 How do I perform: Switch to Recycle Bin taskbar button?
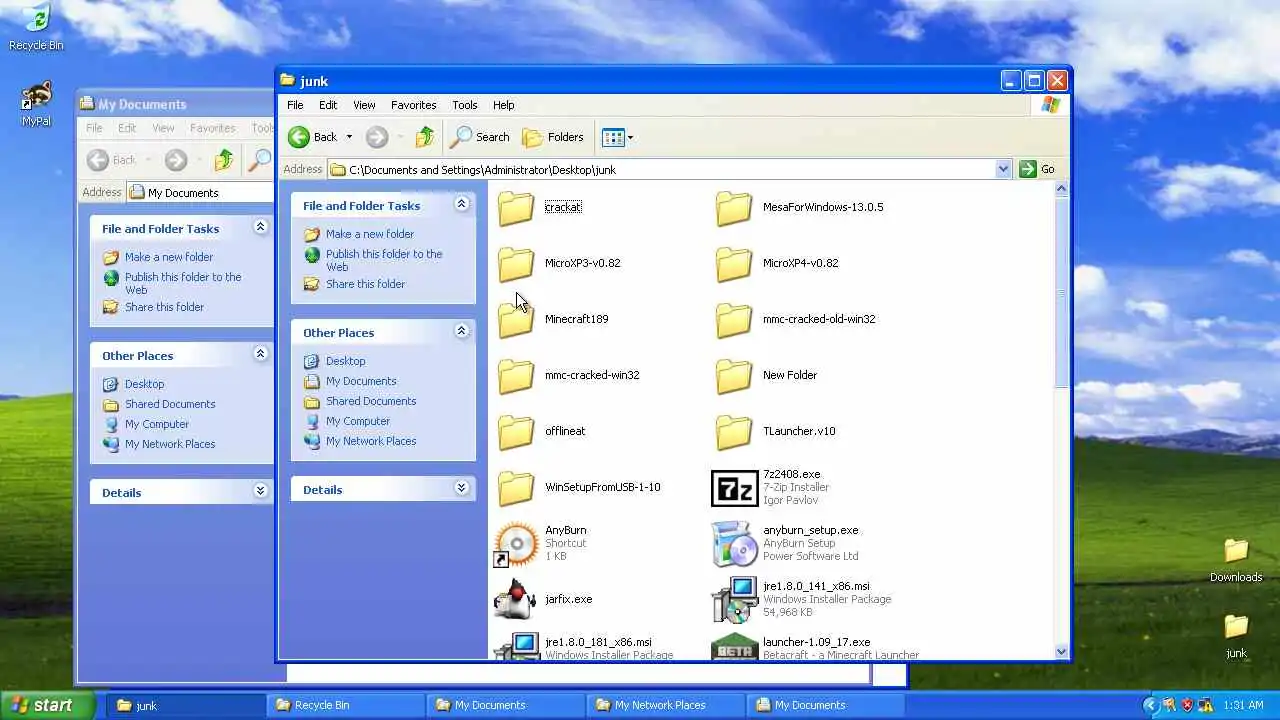click(x=345, y=705)
